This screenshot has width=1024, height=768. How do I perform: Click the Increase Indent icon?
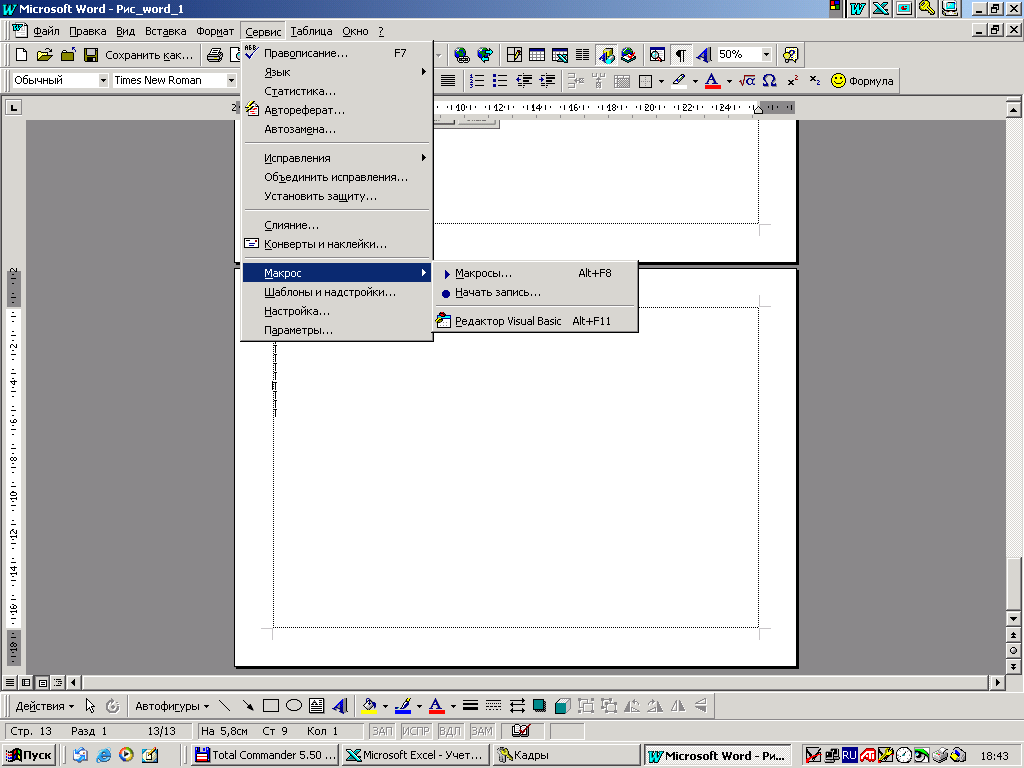tap(547, 80)
